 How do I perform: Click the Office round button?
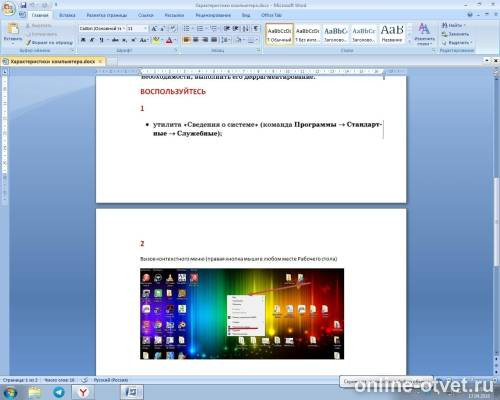pyautogui.click(x=8, y=8)
